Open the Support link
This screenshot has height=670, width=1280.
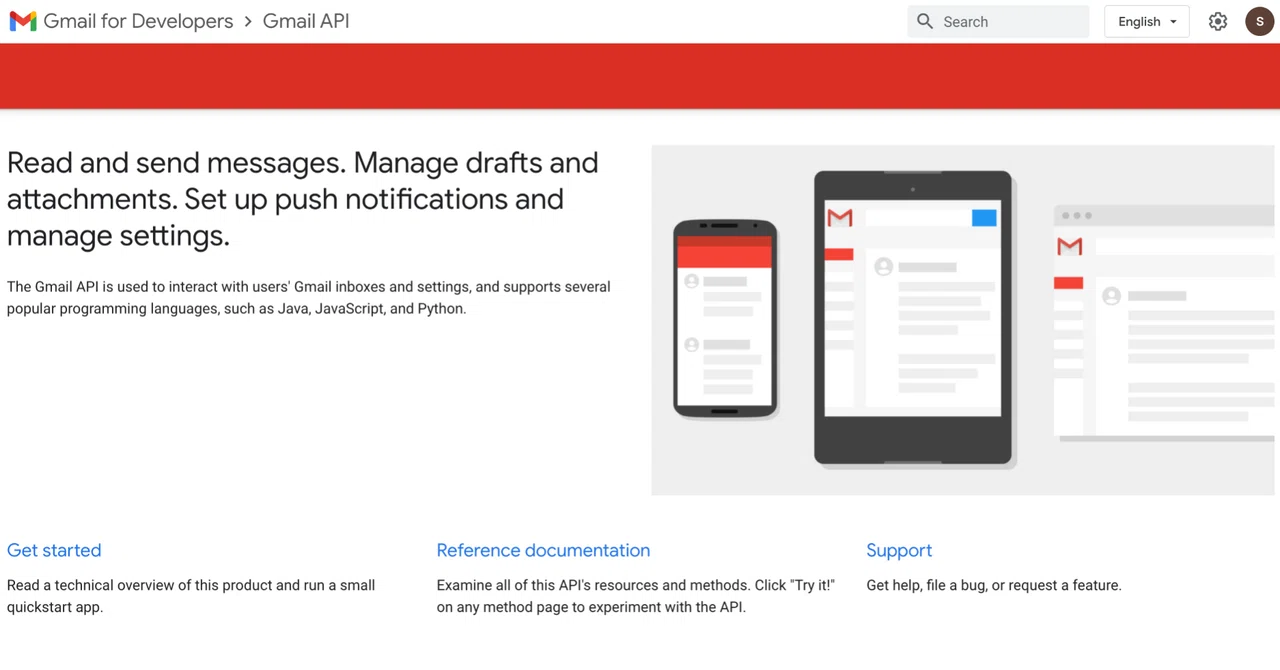tap(899, 550)
